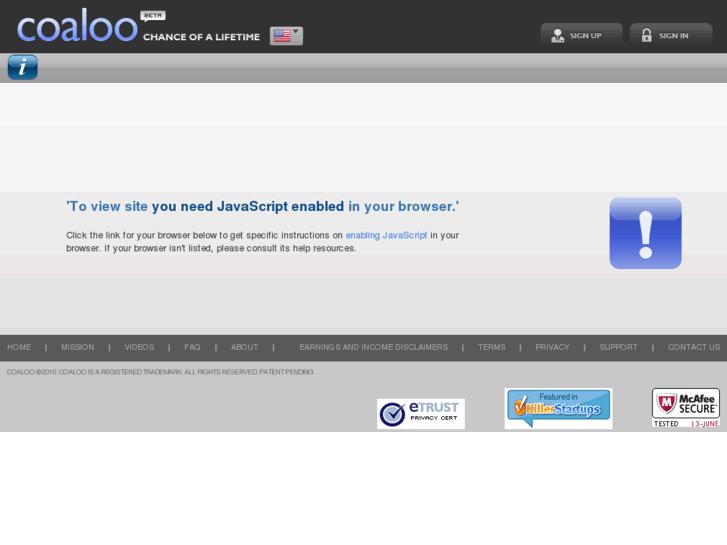Click the BETA speech bubble tag
The image size is (727, 545).
(153, 16)
